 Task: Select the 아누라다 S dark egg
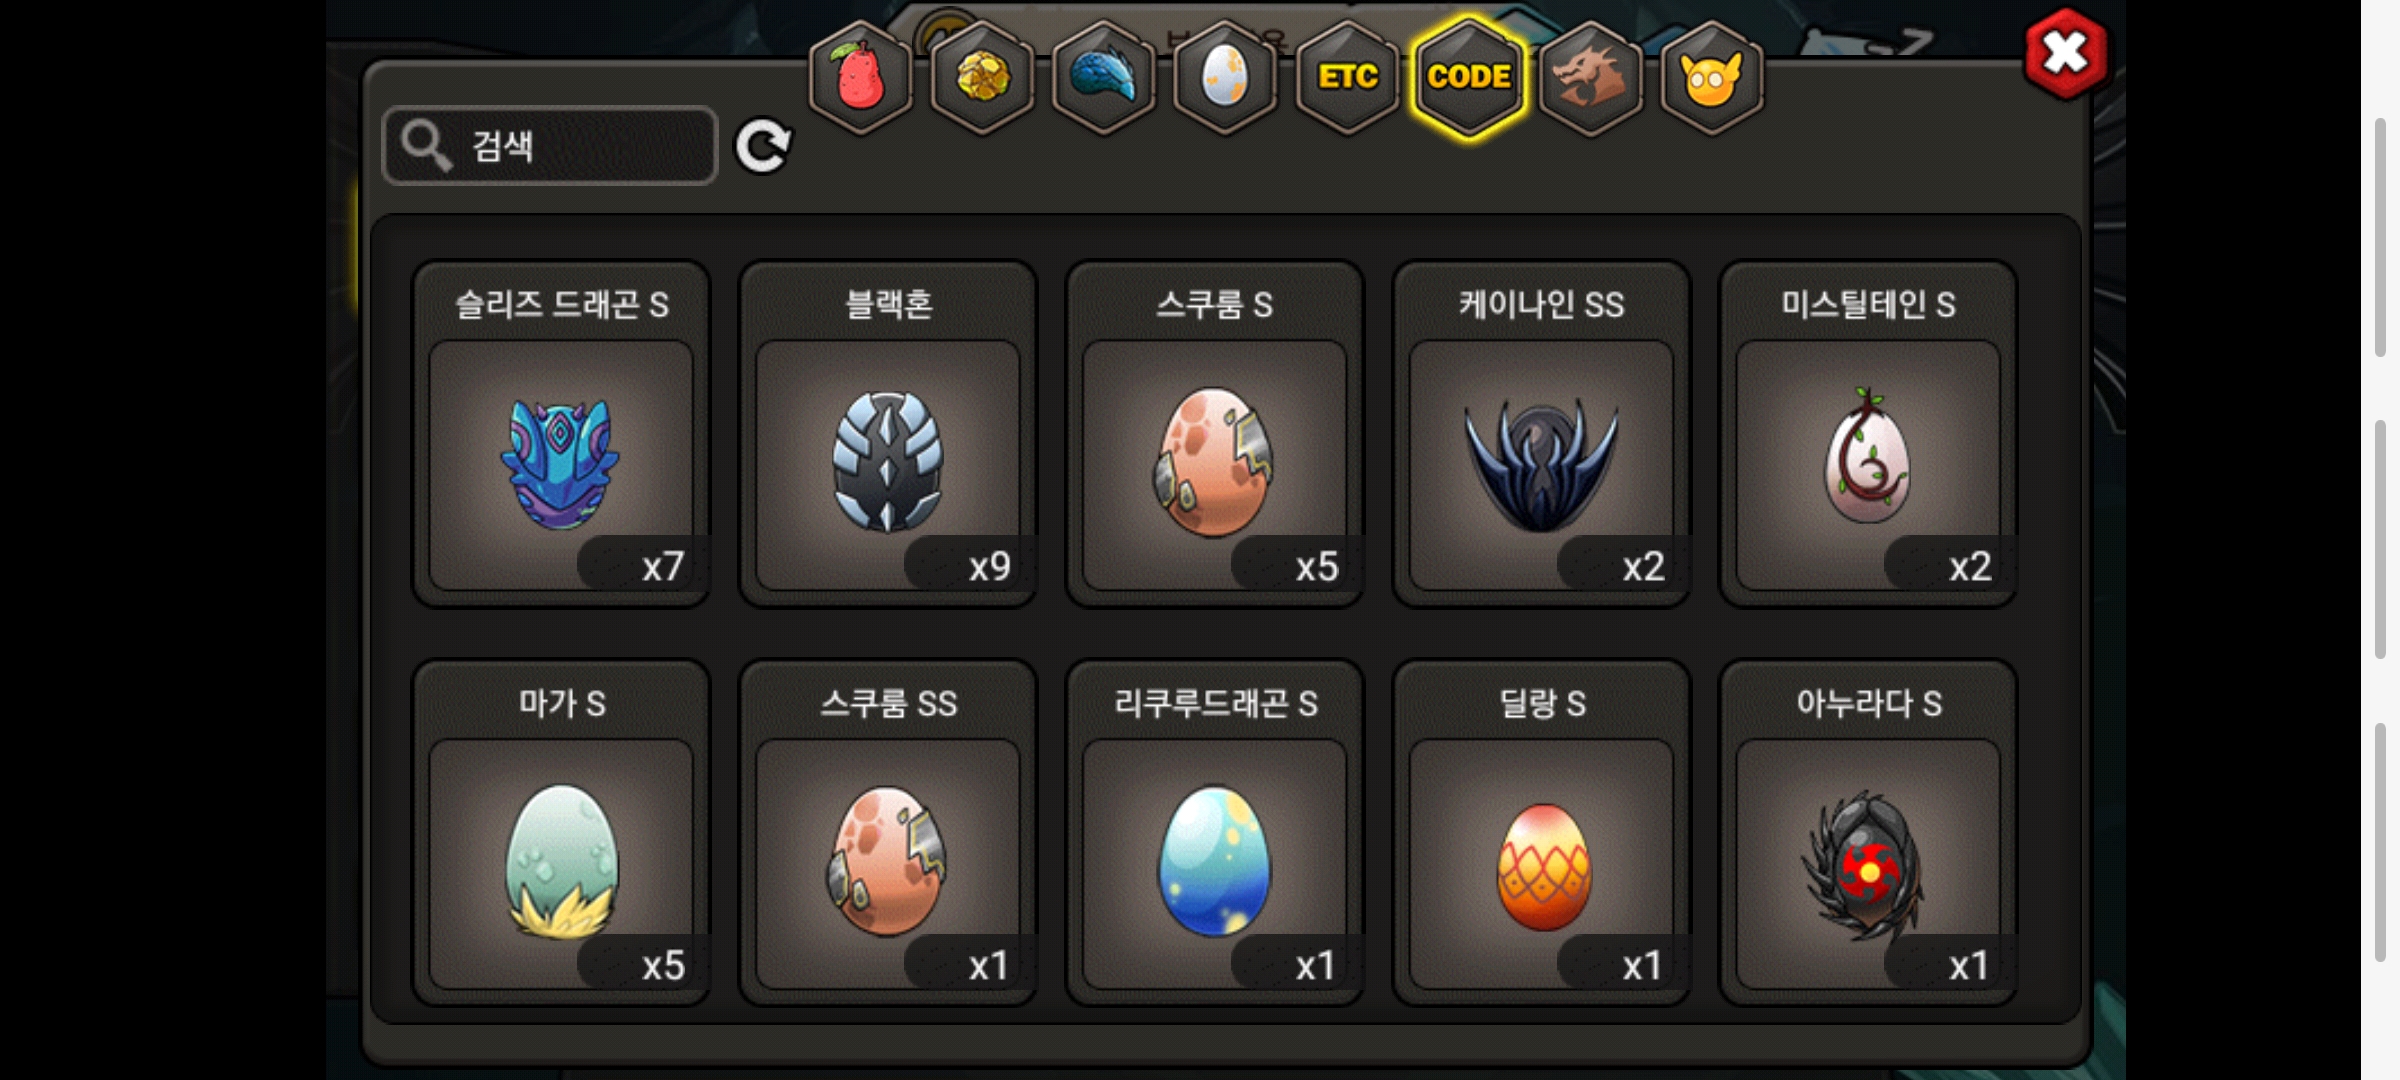coord(1868,833)
